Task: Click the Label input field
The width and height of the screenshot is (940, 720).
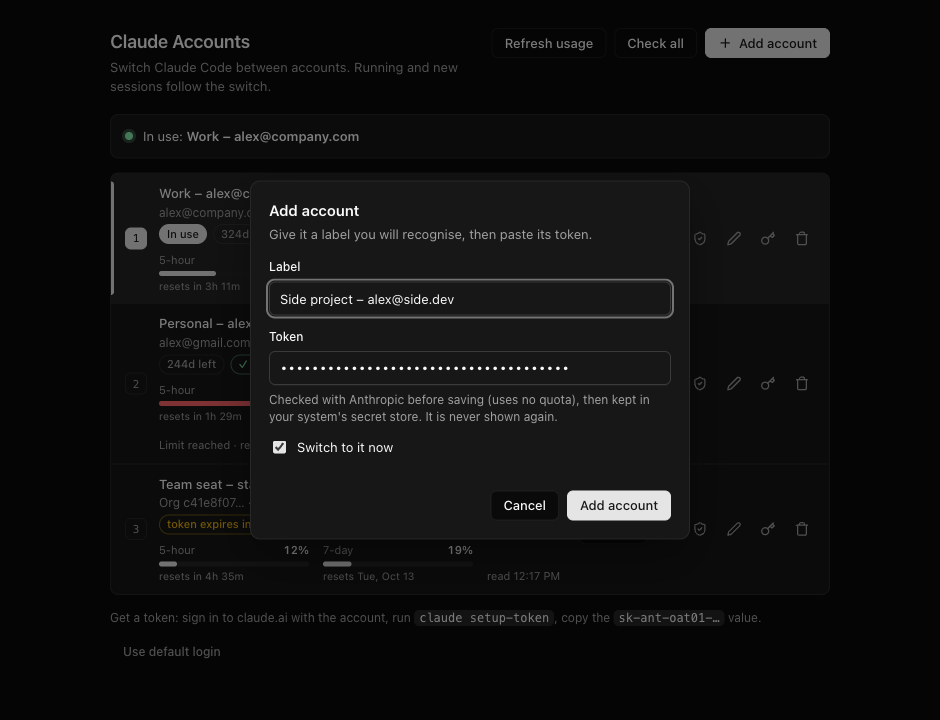Action: coord(470,299)
